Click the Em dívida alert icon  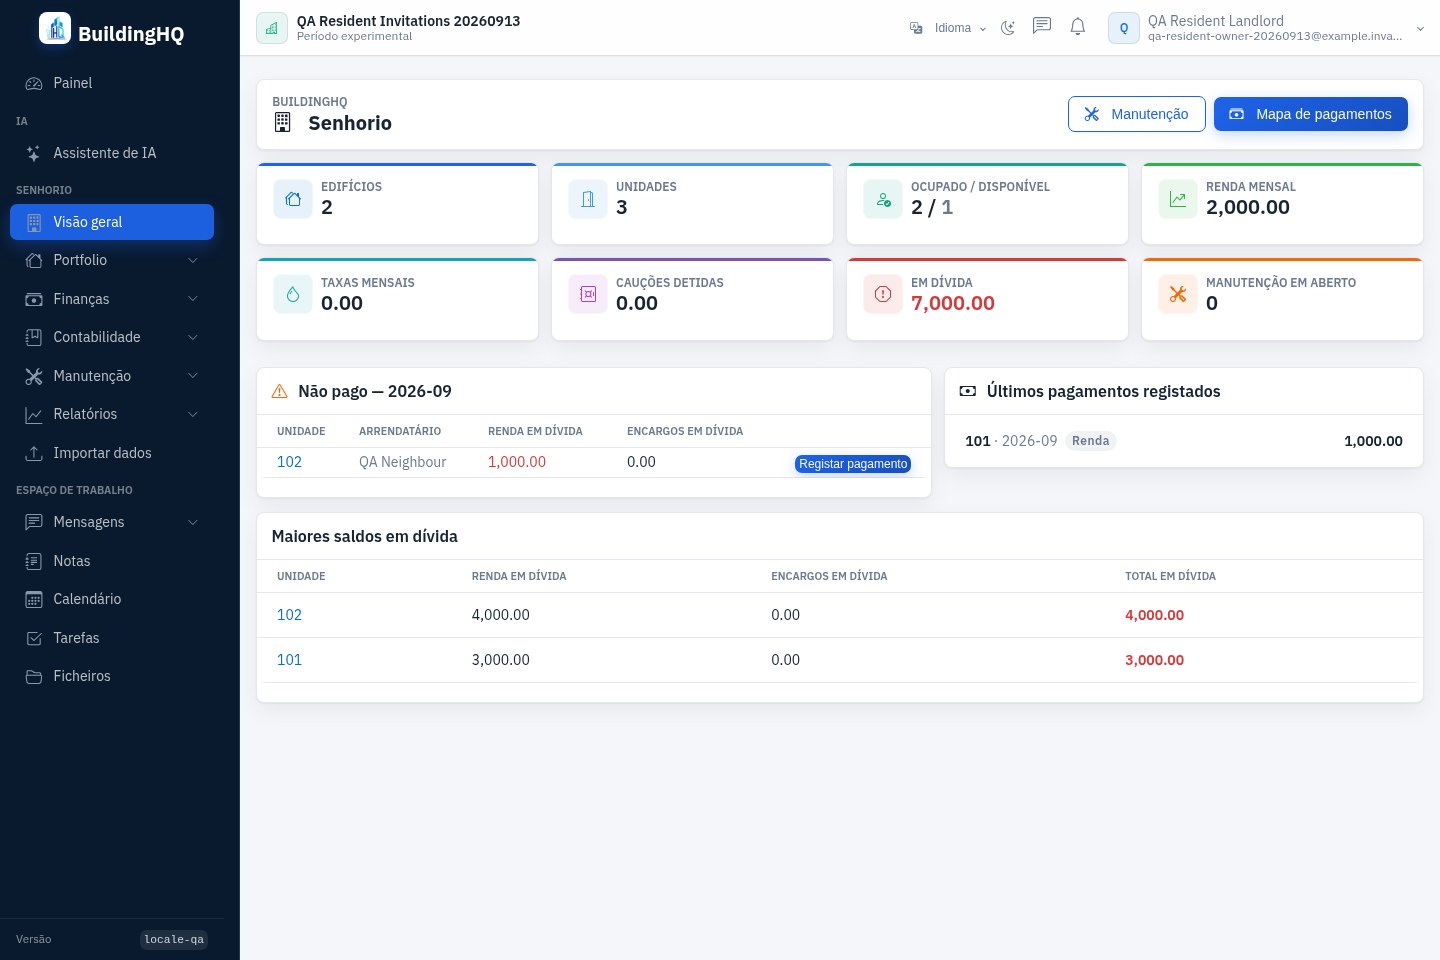click(x=883, y=294)
